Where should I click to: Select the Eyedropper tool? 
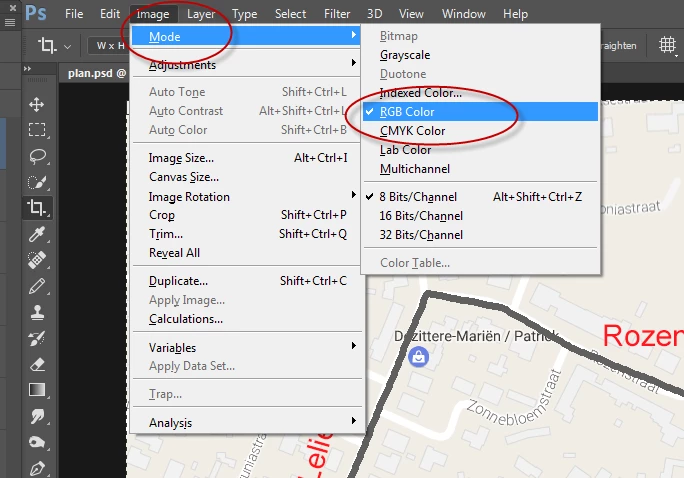pyautogui.click(x=37, y=234)
